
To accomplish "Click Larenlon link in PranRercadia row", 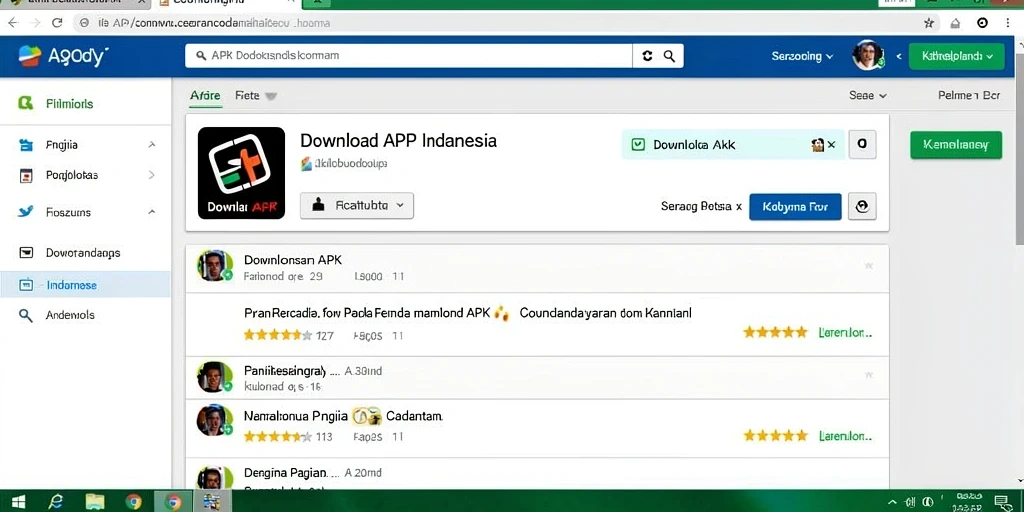I will [845, 332].
